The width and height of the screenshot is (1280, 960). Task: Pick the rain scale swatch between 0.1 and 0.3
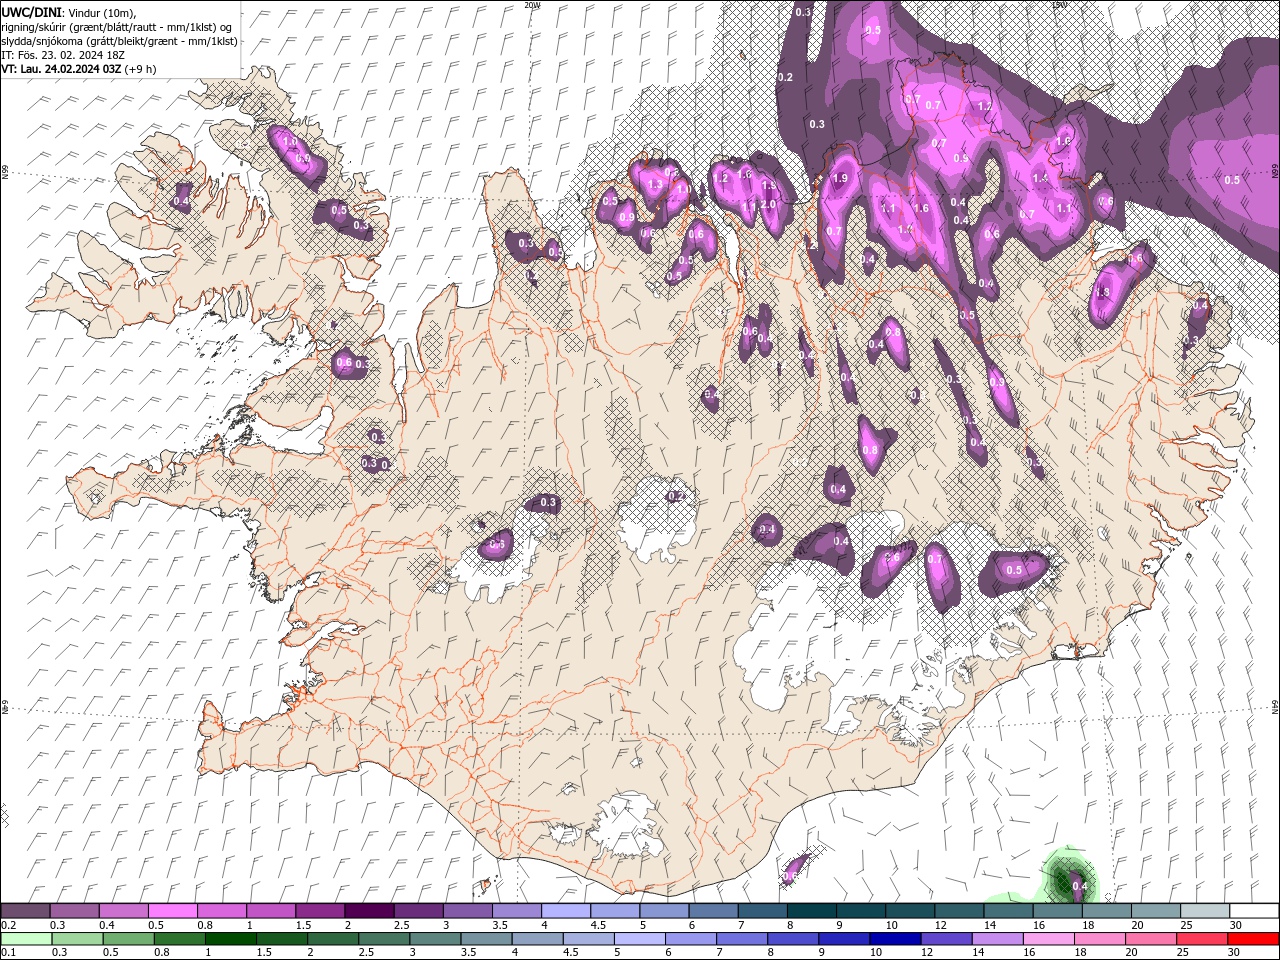pos(25,939)
